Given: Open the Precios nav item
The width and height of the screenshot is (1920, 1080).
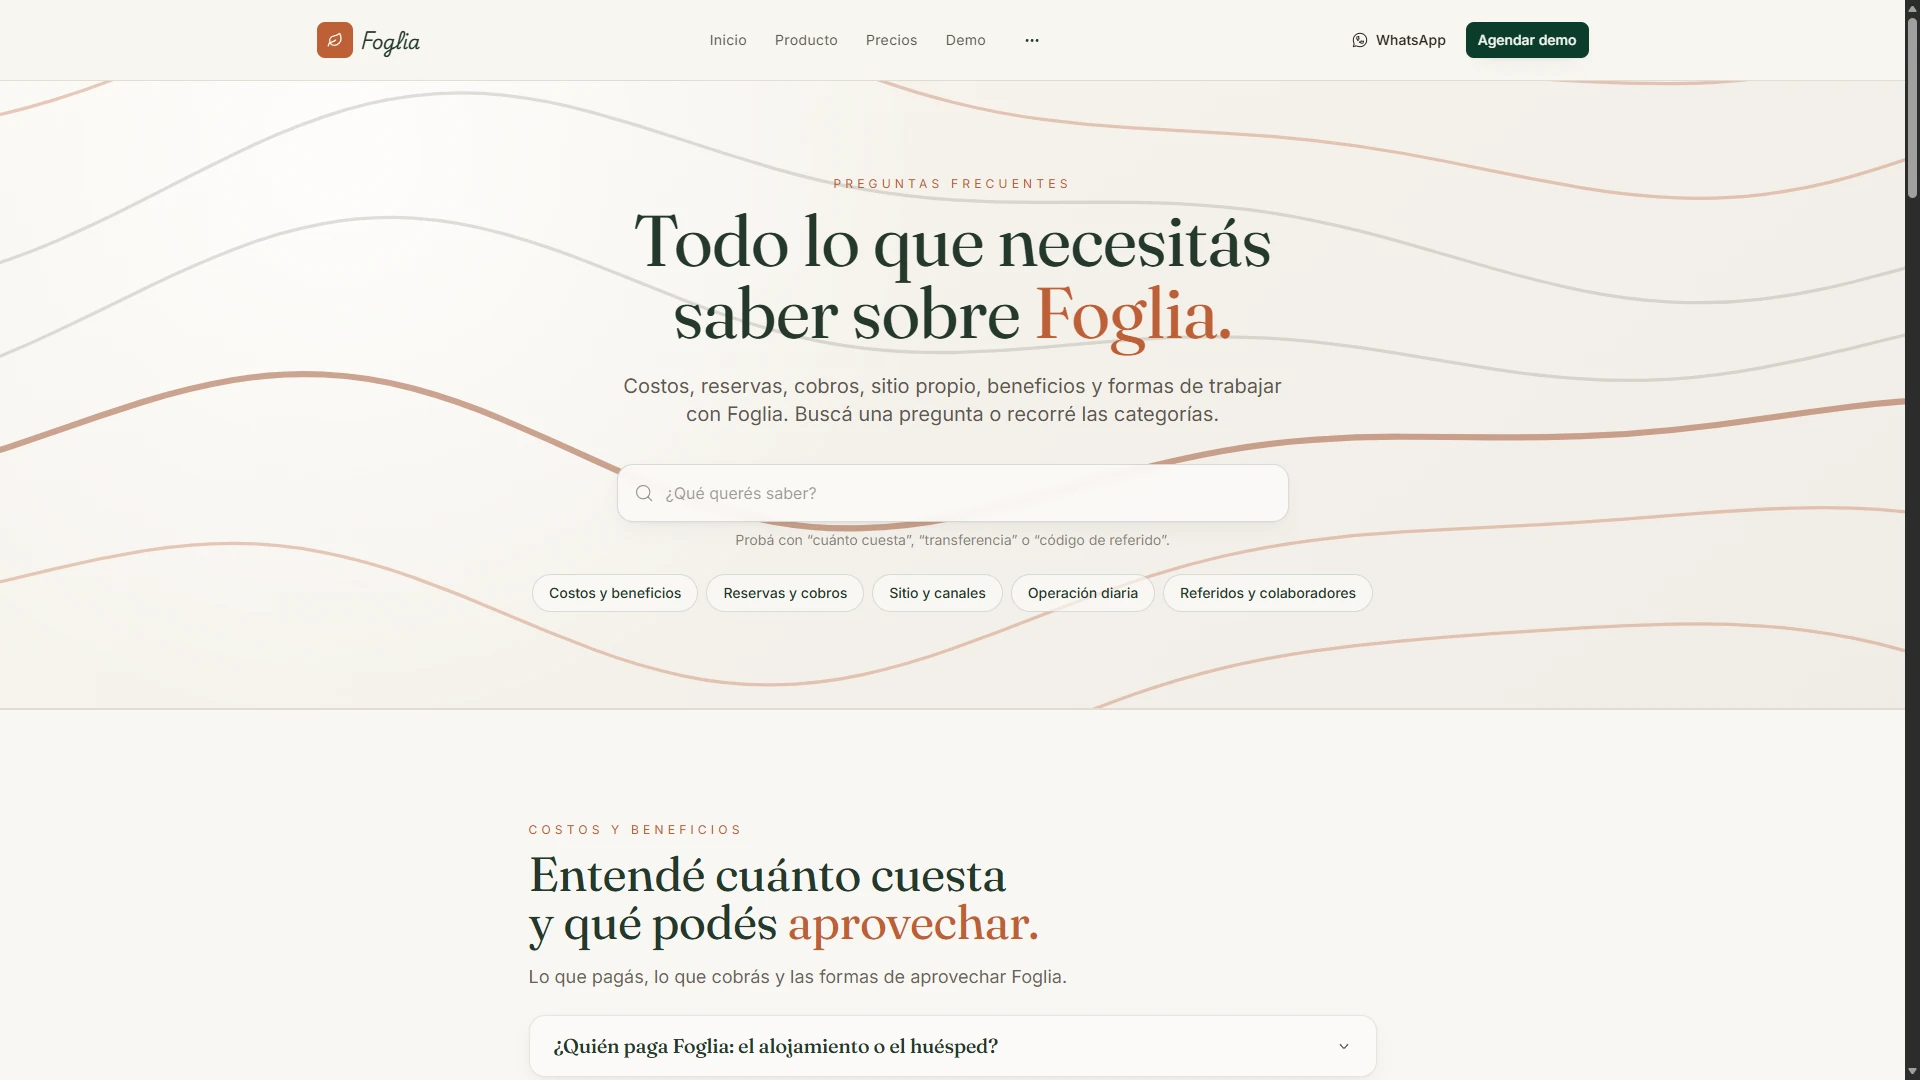Looking at the screenshot, I should (891, 40).
